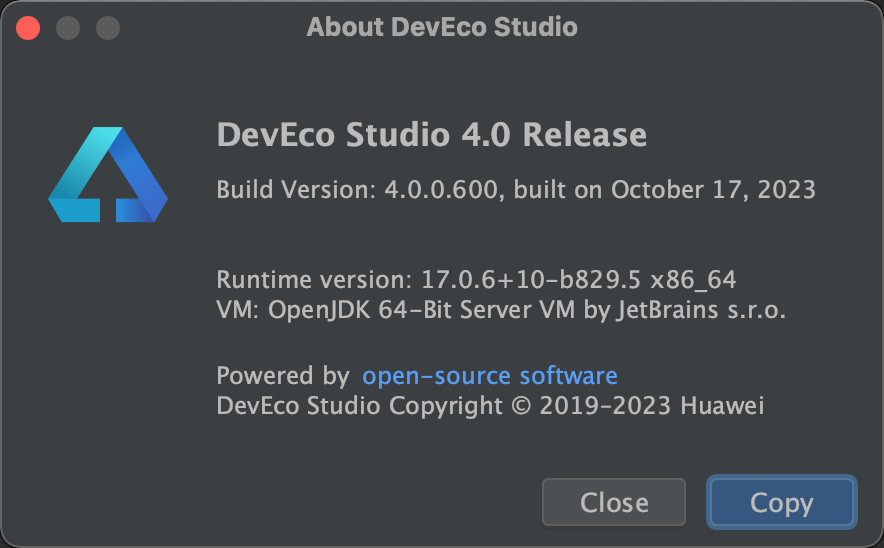
Task: Click the red window close button
Action: pos(28,28)
